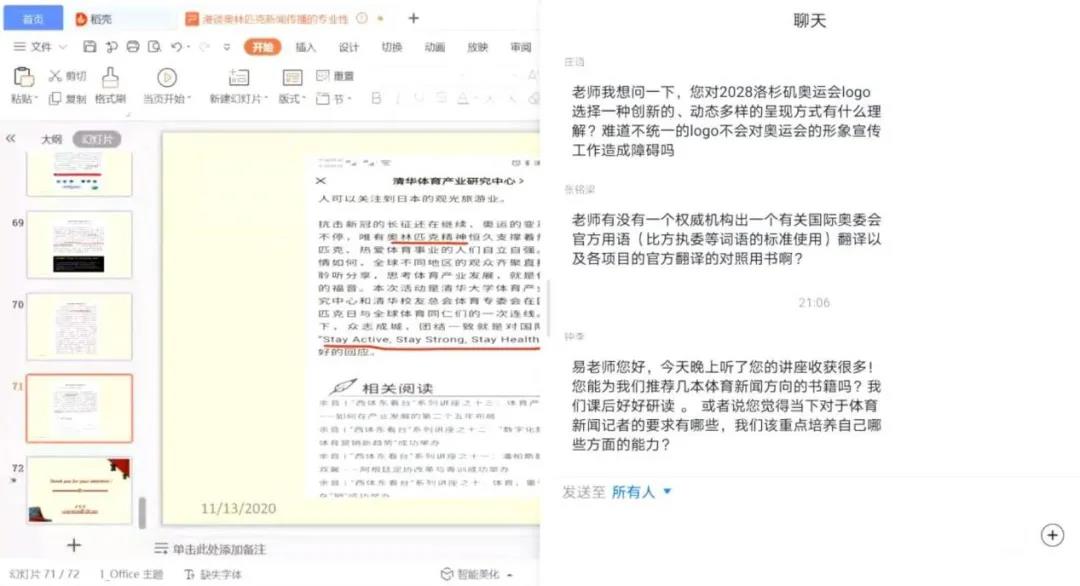Open the 插入 Insert ribbon tab
Screen dimensions: 1080x586
tap(305, 47)
